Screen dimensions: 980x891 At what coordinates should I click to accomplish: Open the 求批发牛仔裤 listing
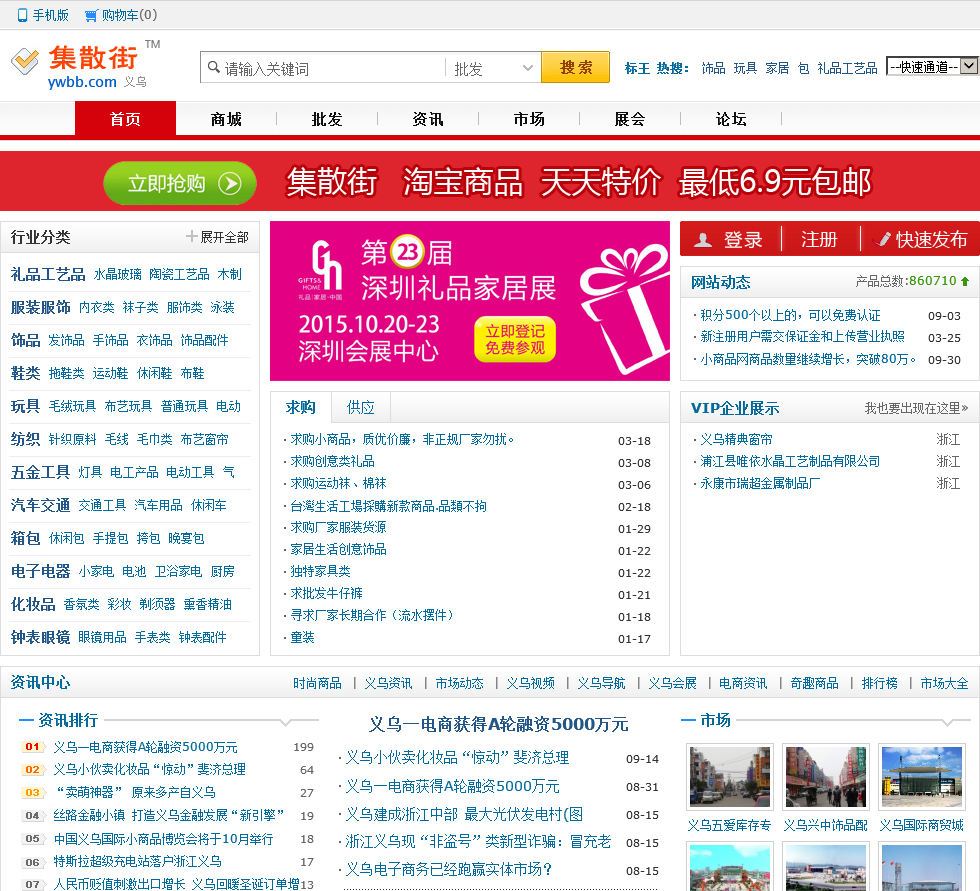(326, 594)
